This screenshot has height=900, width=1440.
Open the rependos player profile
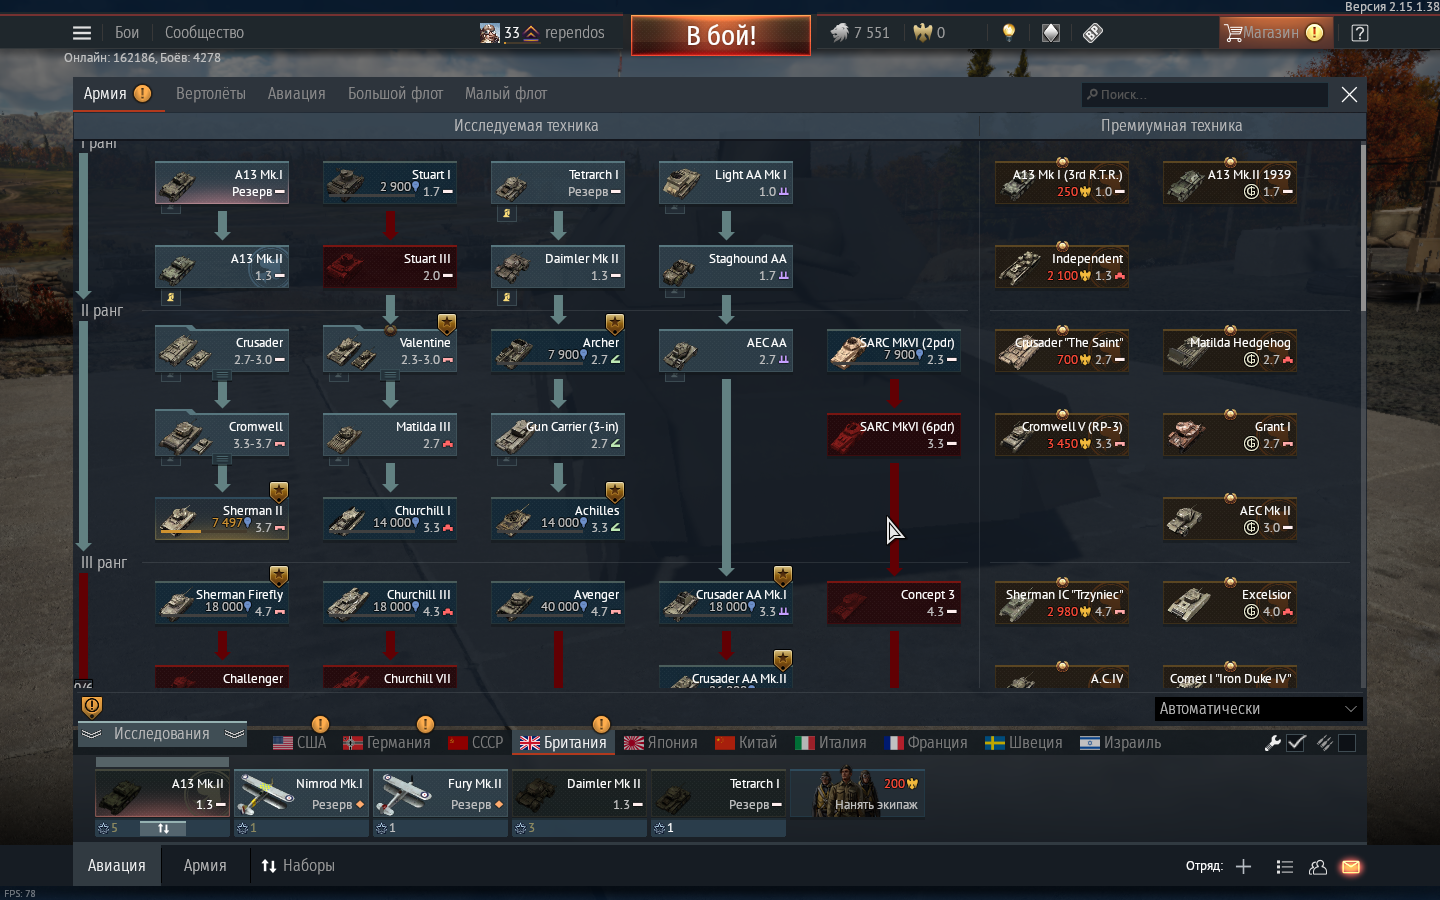click(575, 33)
